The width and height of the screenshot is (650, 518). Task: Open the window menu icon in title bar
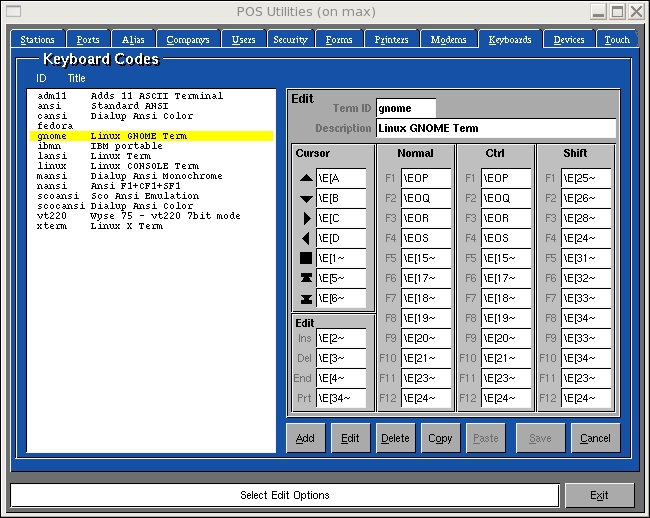pos(13,11)
